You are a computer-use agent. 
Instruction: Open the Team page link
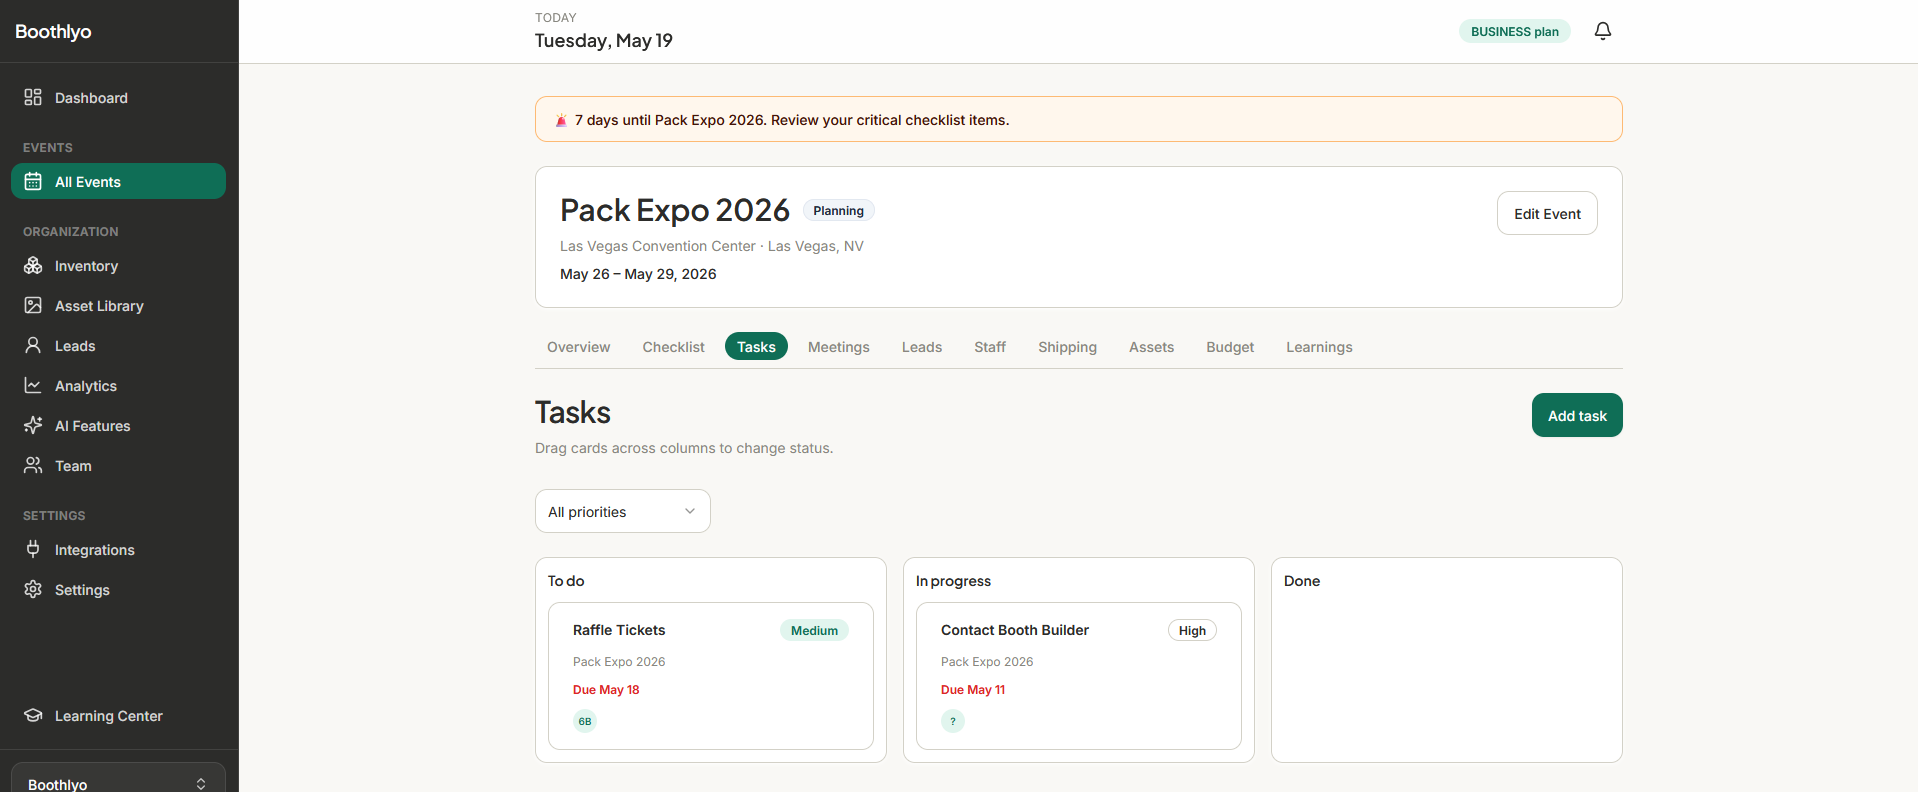118,465
